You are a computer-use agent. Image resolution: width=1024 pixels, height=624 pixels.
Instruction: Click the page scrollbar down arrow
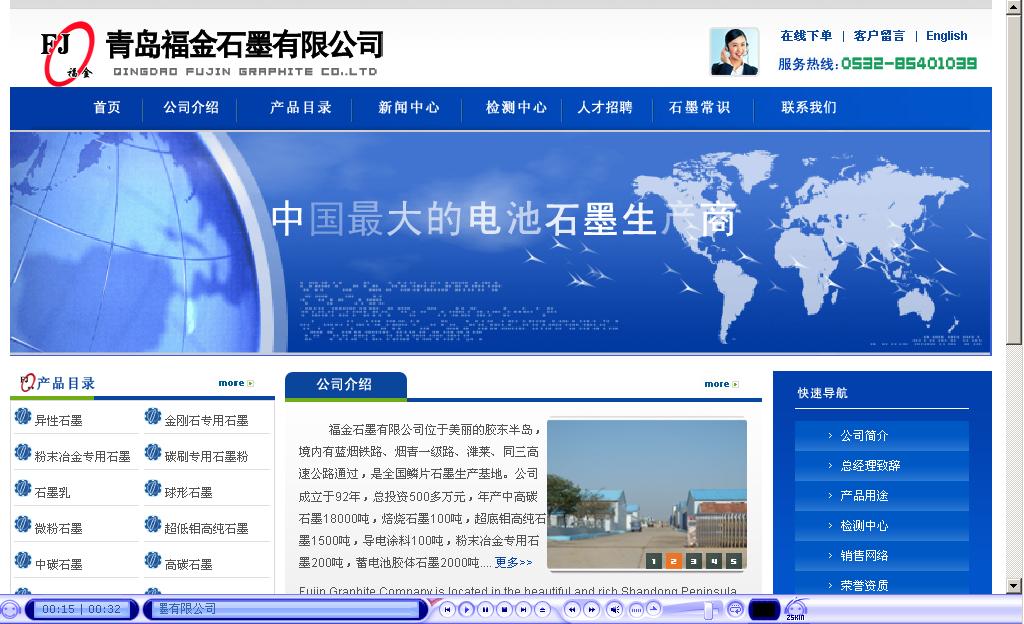click(x=1014, y=585)
